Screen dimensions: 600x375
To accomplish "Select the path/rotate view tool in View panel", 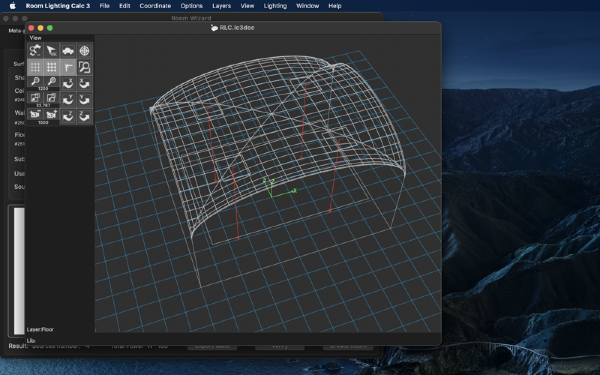I will [x=35, y=51].
